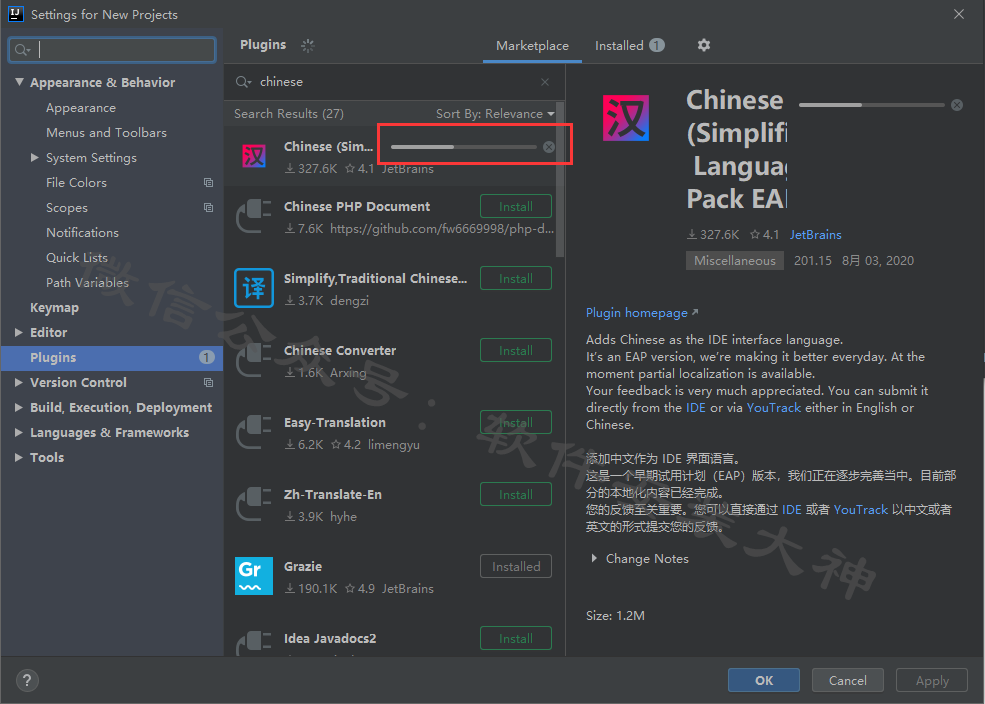
Task: Open plugin search history magnifier dropdown
Action: coord(243,82)
